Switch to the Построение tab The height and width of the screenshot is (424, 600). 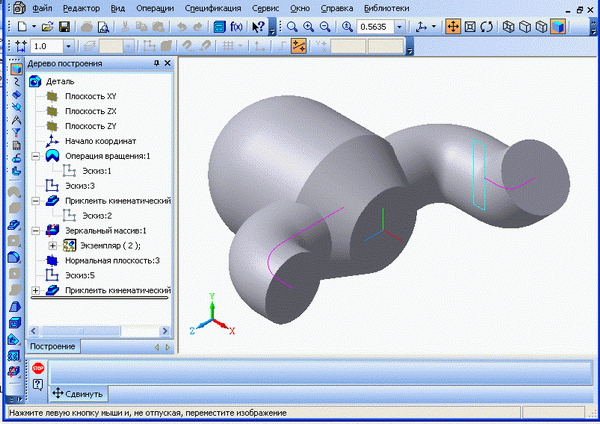pos(55,346)
